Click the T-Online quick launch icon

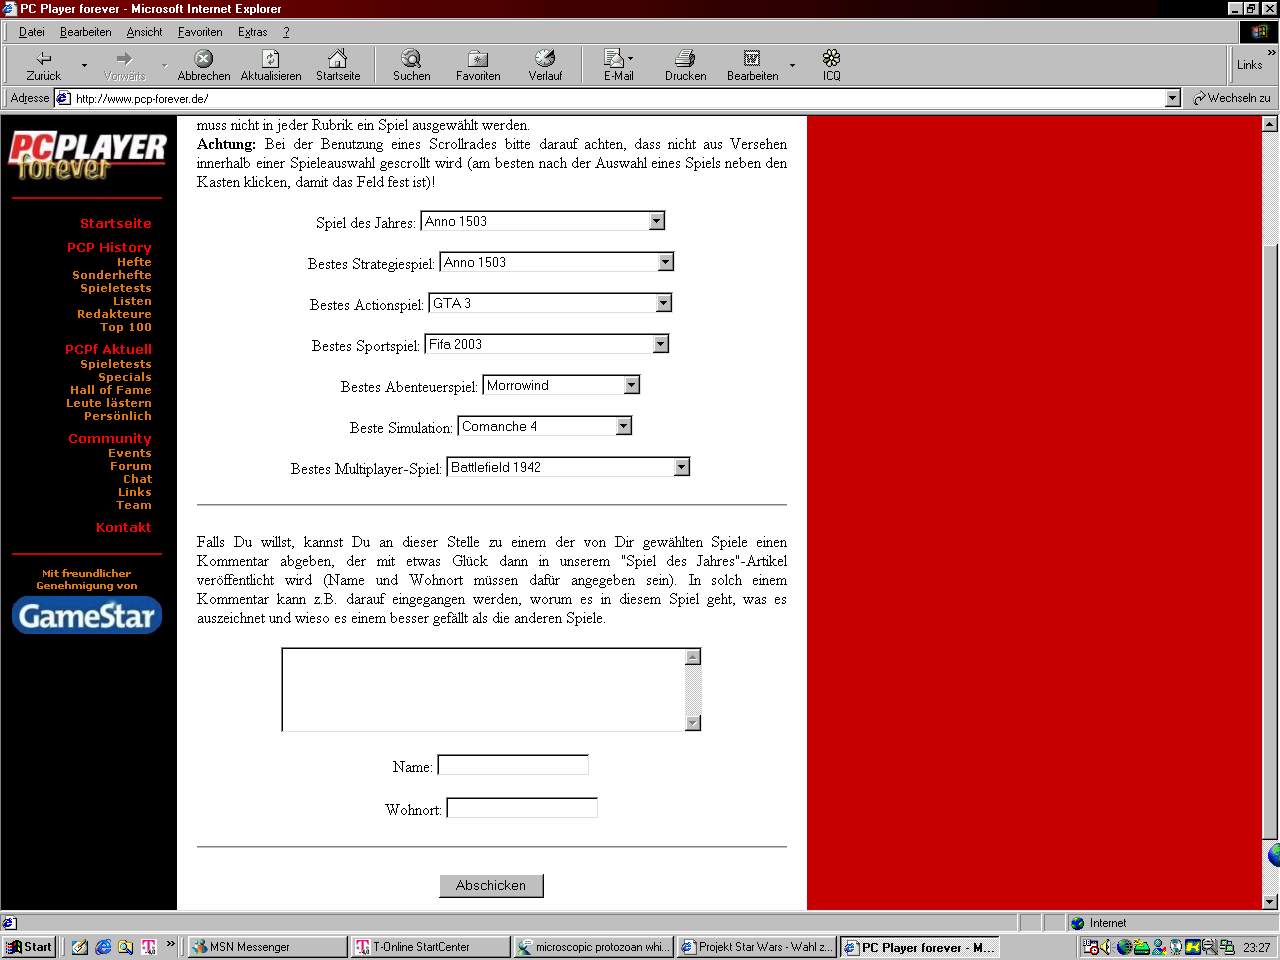pyautogui.click(x=149, y=947)
